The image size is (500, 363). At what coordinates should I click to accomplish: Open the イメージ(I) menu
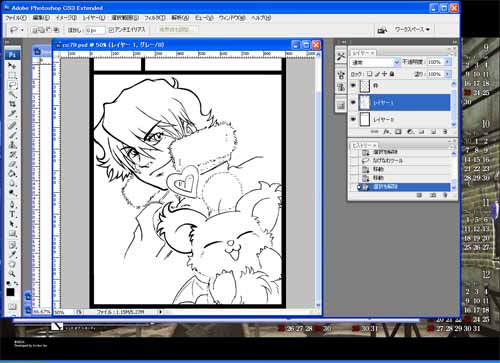coord(66,18)
